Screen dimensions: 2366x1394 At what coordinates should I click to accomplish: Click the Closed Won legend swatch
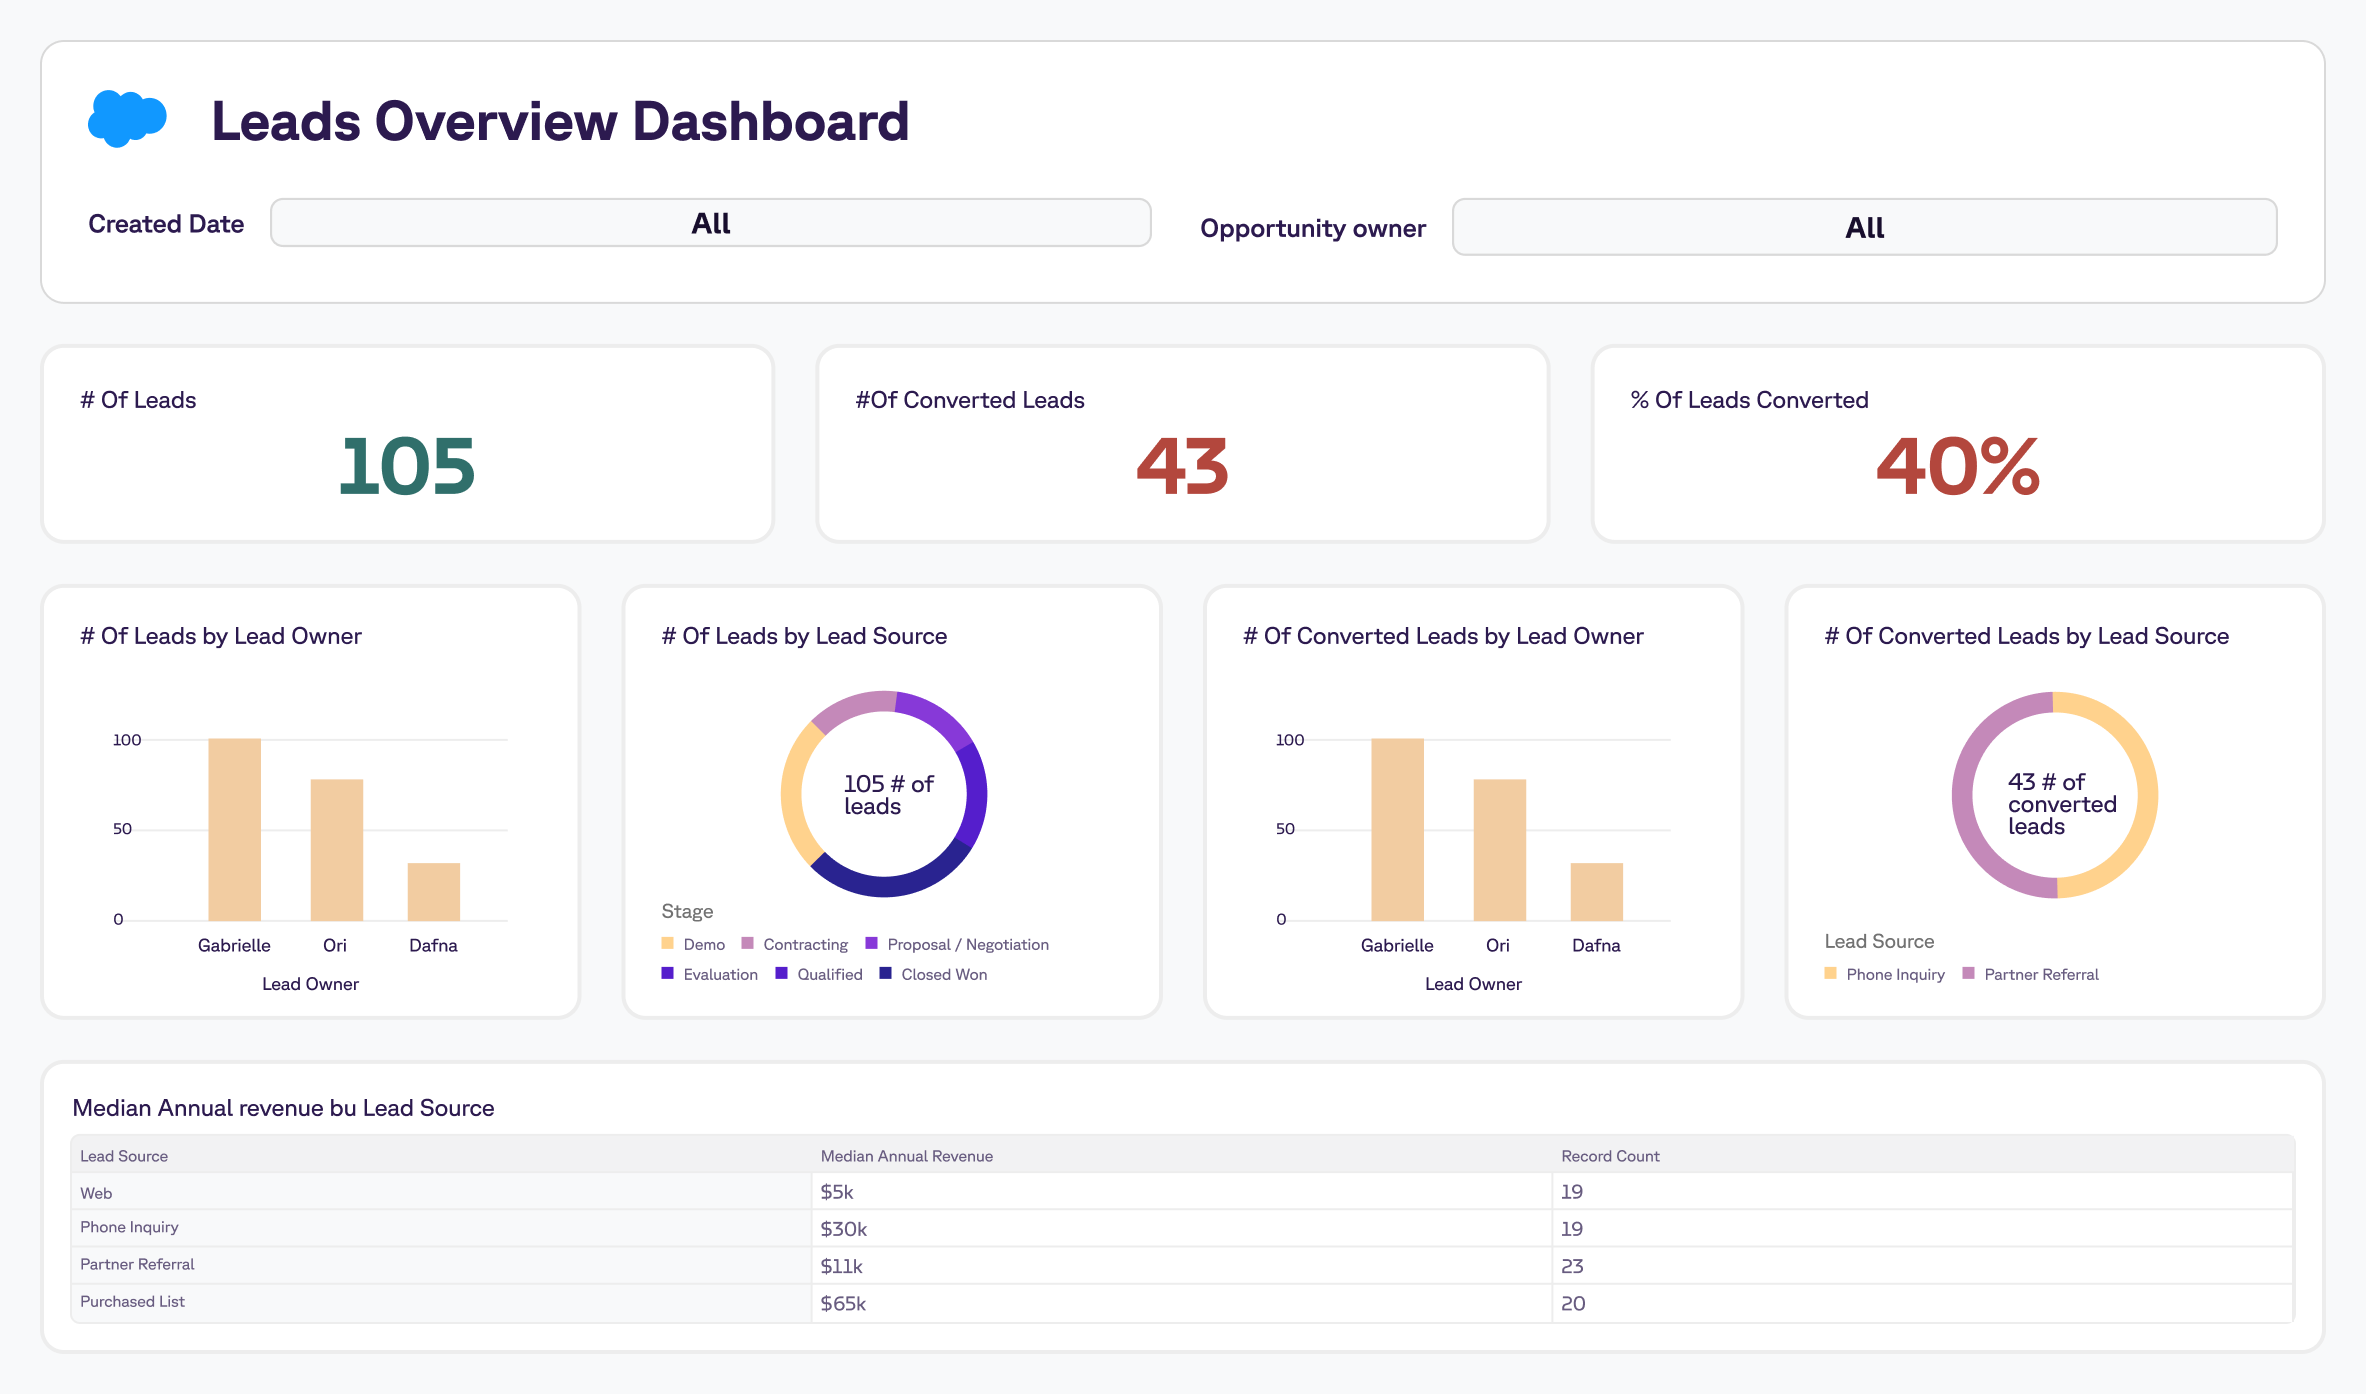coord(885,974)
